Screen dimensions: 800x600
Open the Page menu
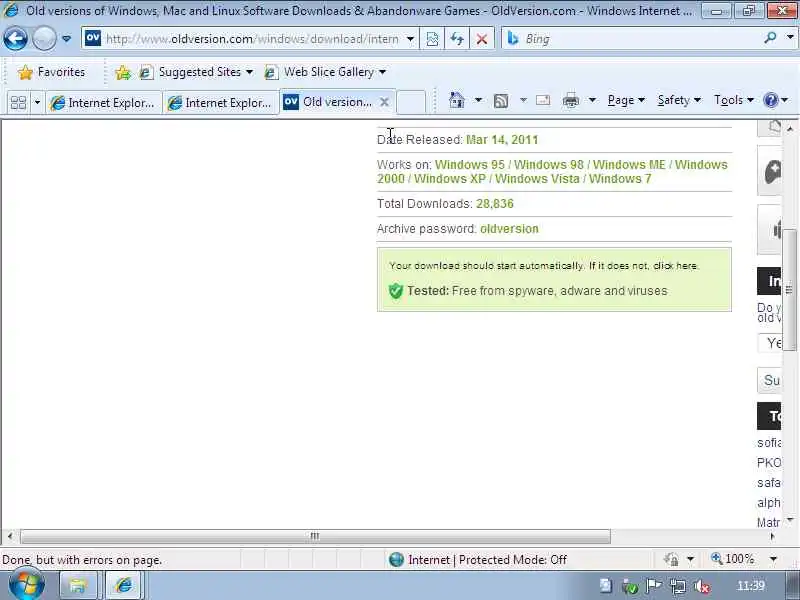tap(626, 101)
